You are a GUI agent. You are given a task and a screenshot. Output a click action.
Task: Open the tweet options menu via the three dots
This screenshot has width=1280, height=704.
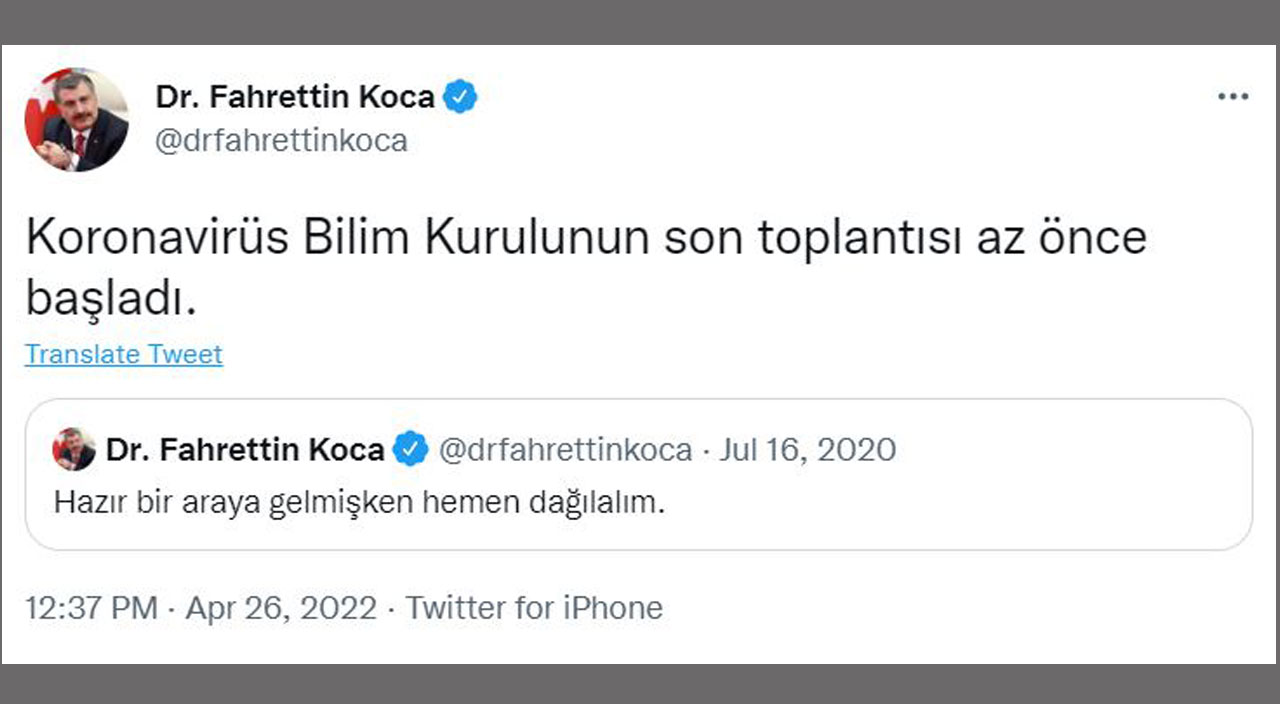(1232, 95)
